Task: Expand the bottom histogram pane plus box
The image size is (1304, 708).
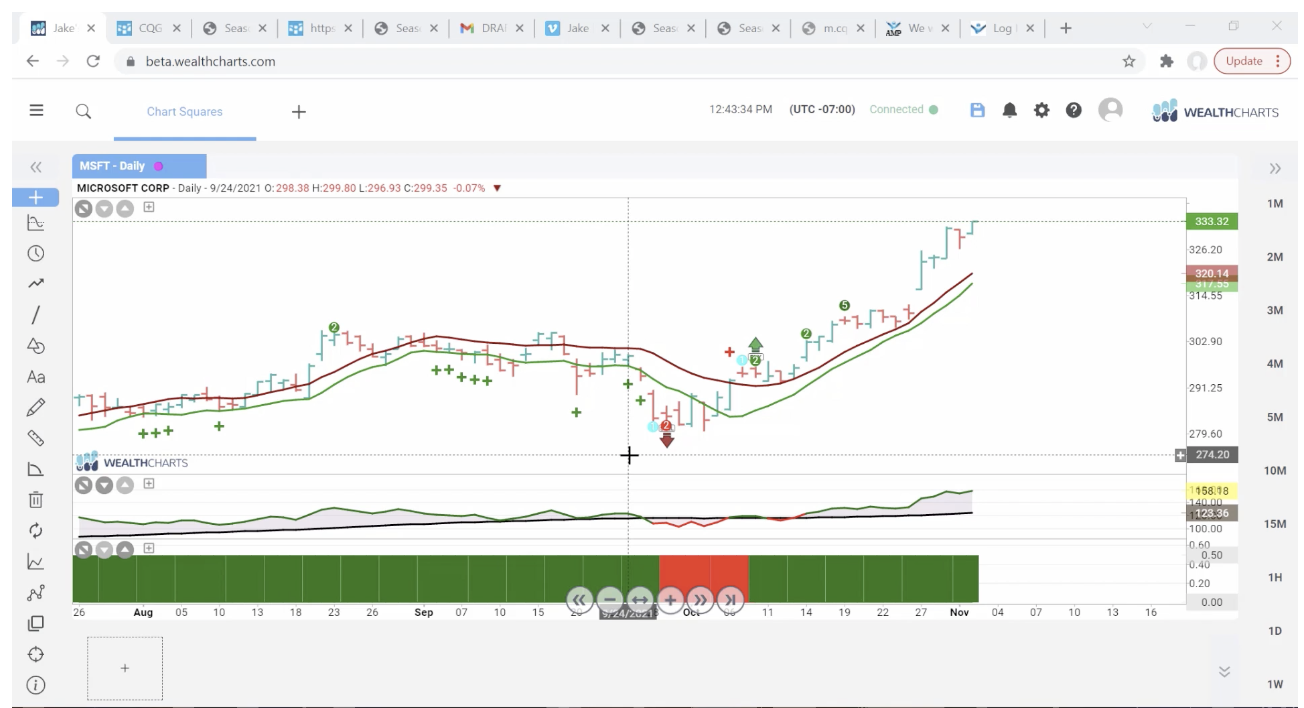Action: (149, 548)
